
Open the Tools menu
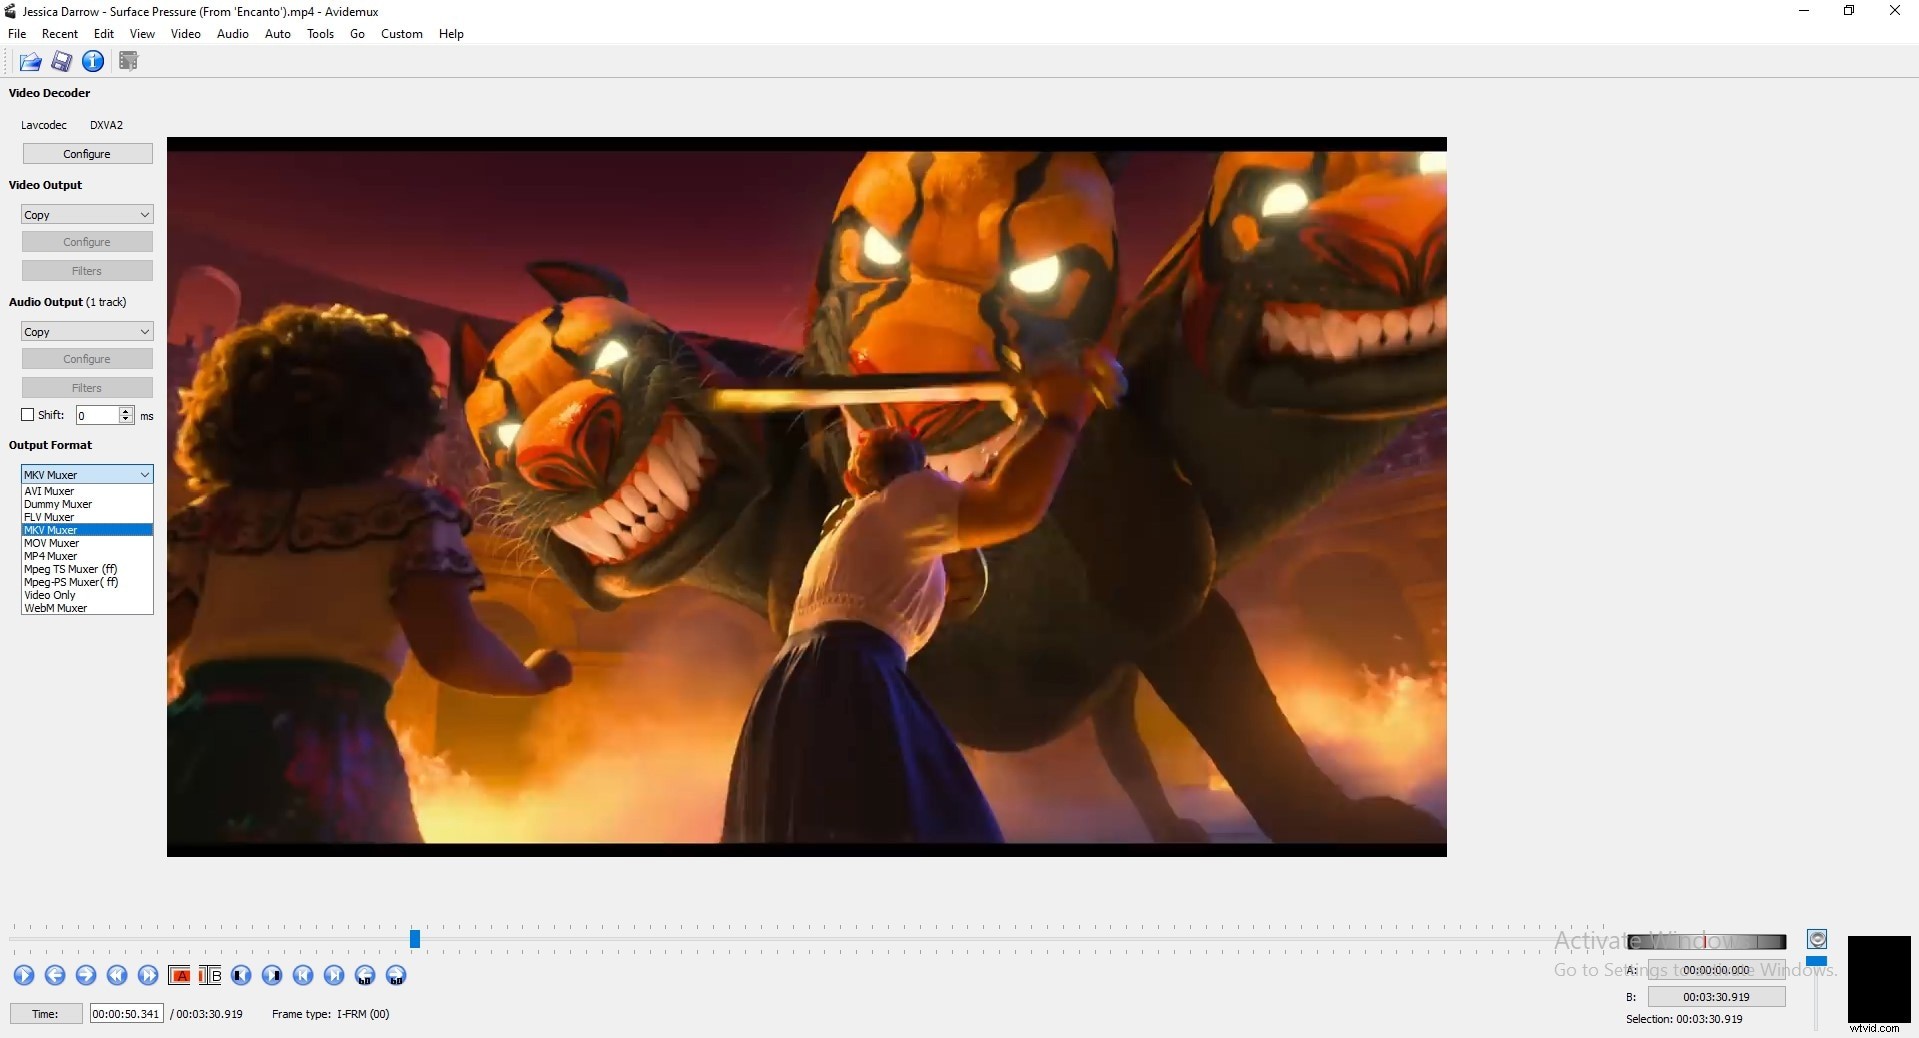click(319, 33)
